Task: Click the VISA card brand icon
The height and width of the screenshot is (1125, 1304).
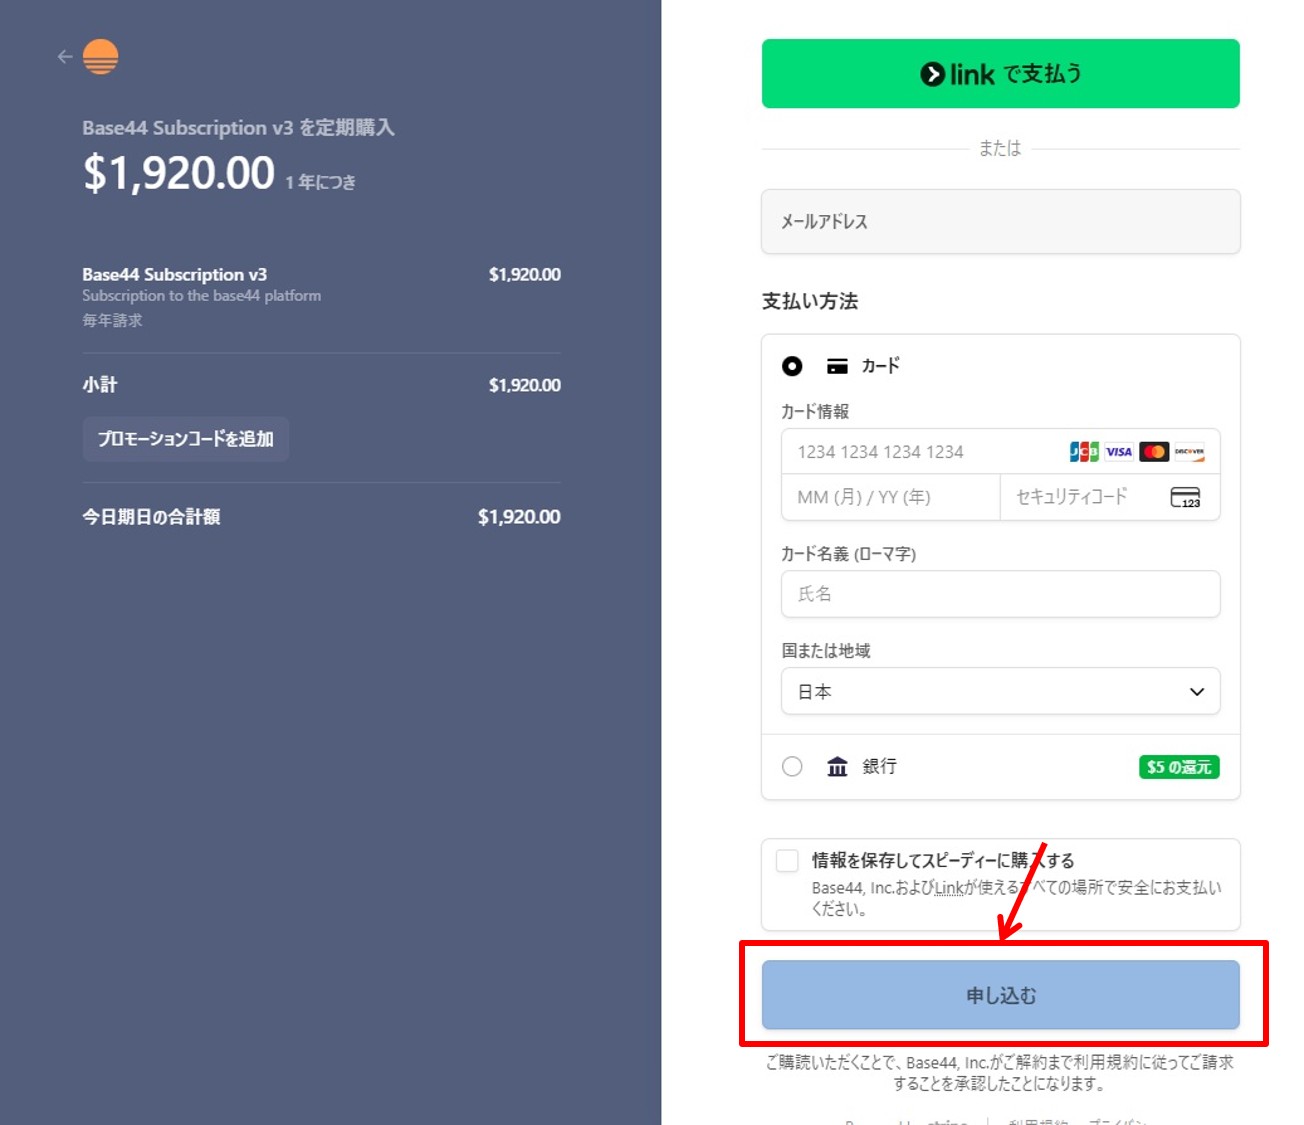Action: [1119, 452]
